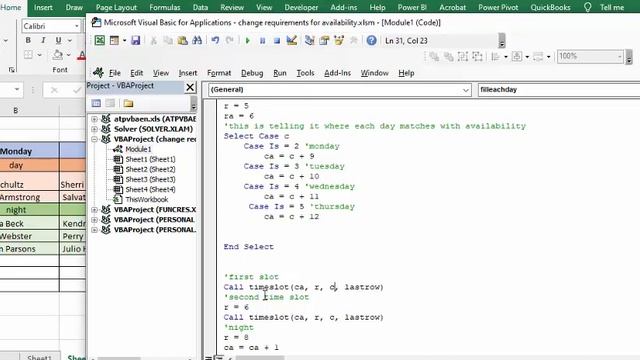
Task: Save the project with the floppy disk icon
Action: tap(136, 40)
